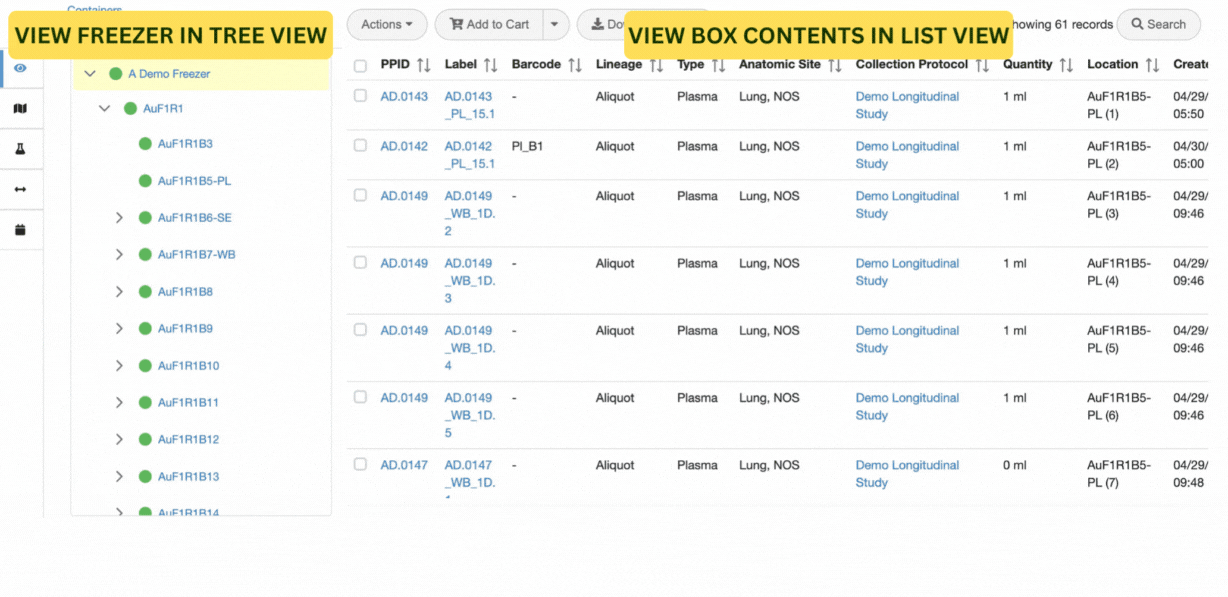Click green status dot of AuF1R1B3
Image resolution: width=1228 pixels, height=597 pixels.
point(144,144)
